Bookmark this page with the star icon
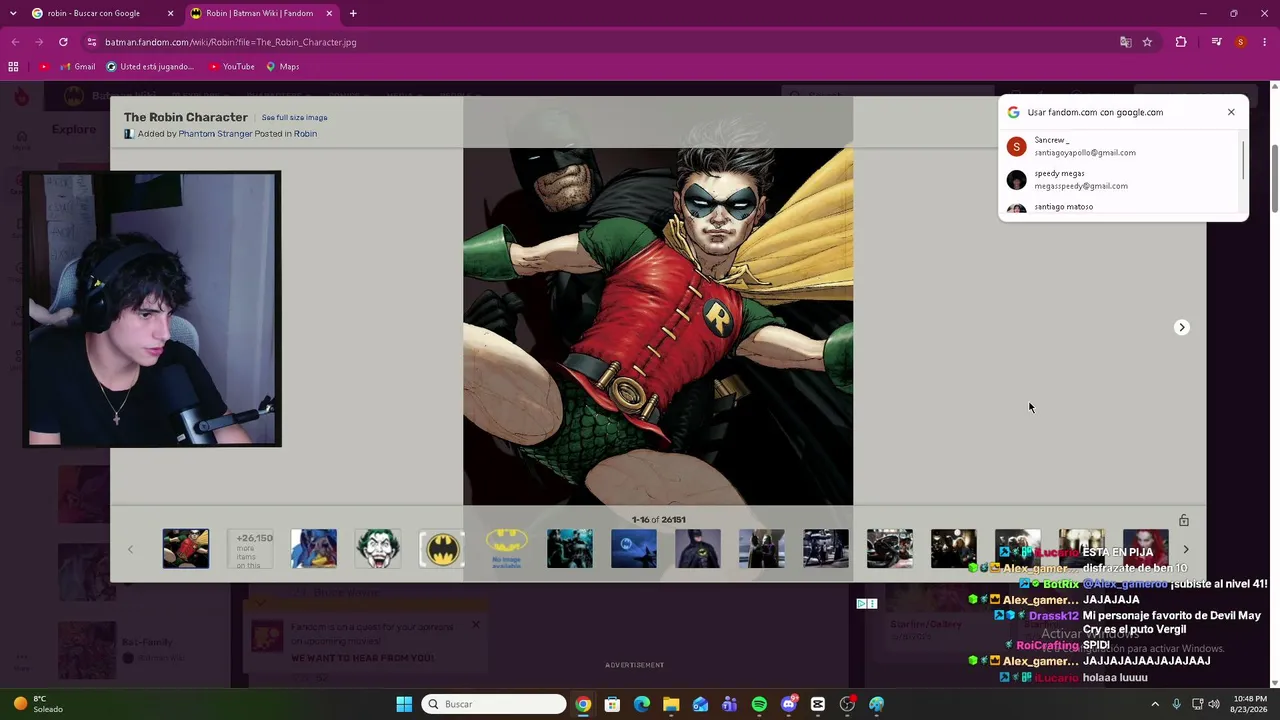Screen dimensions: 1280x720 (x=1147, y=42)
